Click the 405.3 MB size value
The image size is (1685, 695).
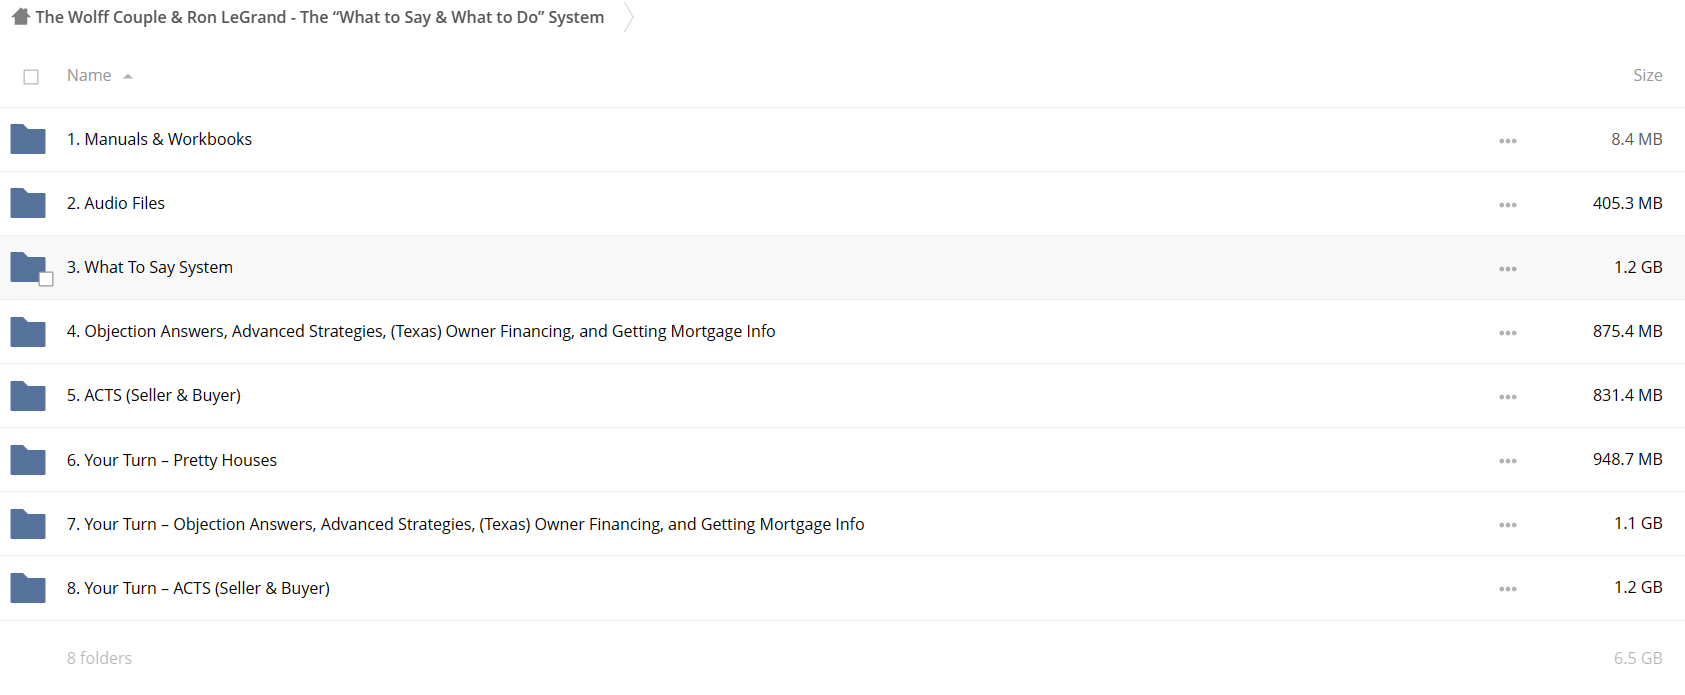point(1627,203)
